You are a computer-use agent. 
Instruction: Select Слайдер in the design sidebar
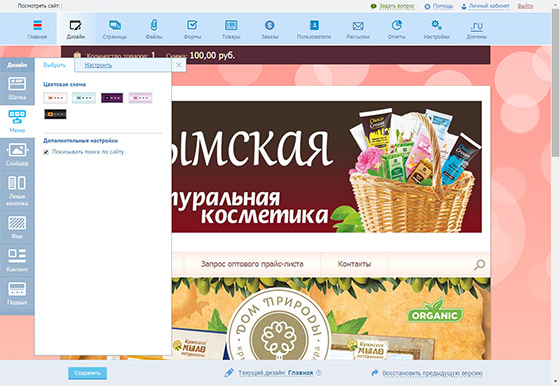[17, 155]
